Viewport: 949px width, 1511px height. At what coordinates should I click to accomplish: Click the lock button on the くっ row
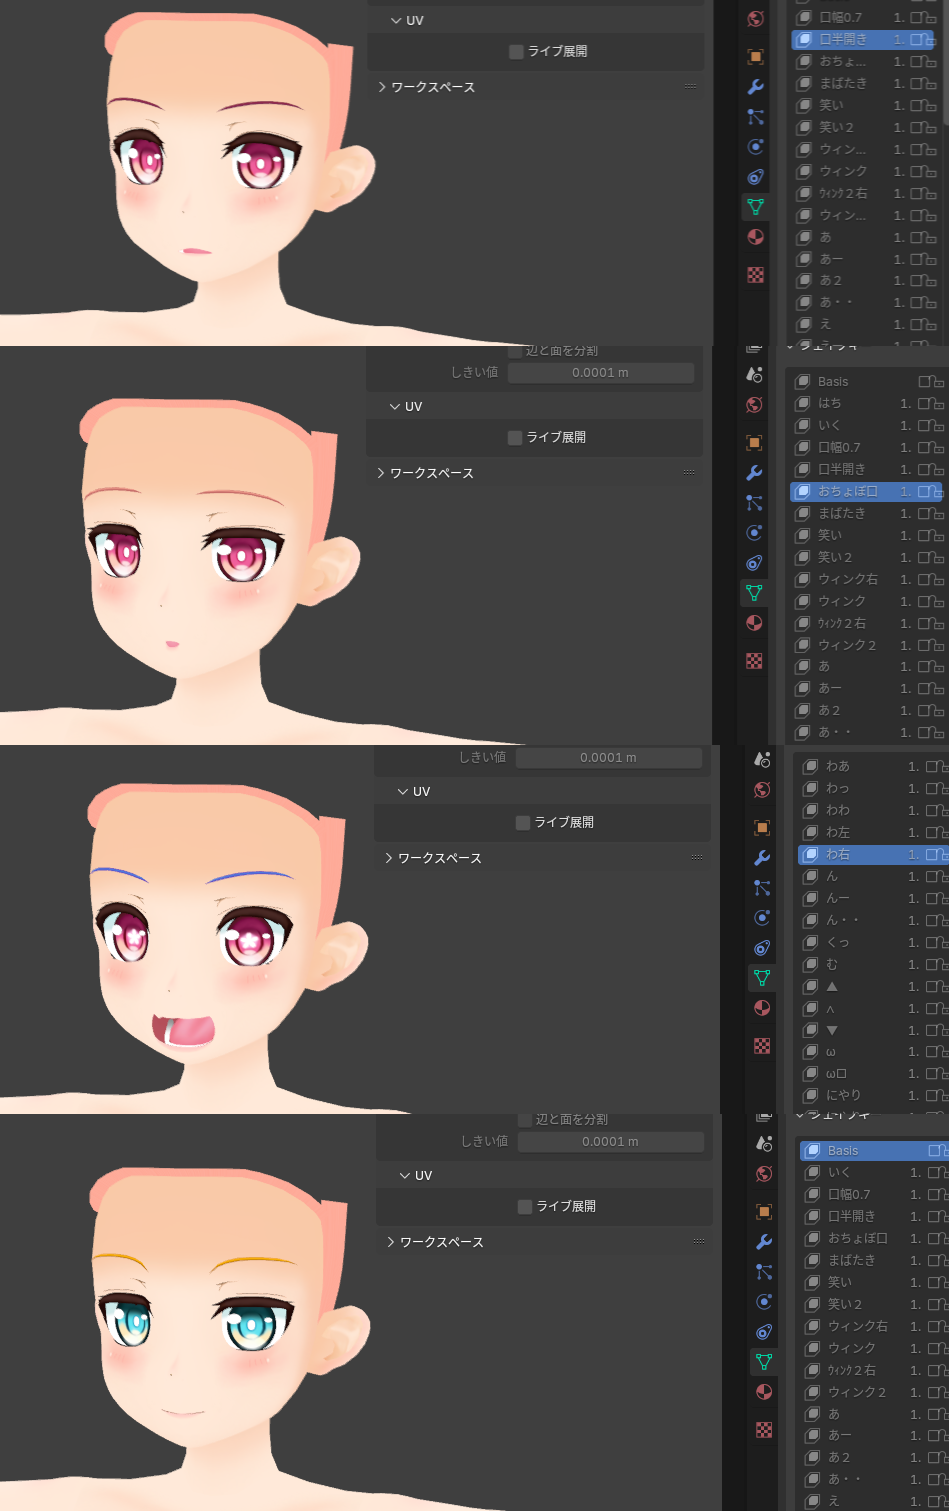point(941,943)
